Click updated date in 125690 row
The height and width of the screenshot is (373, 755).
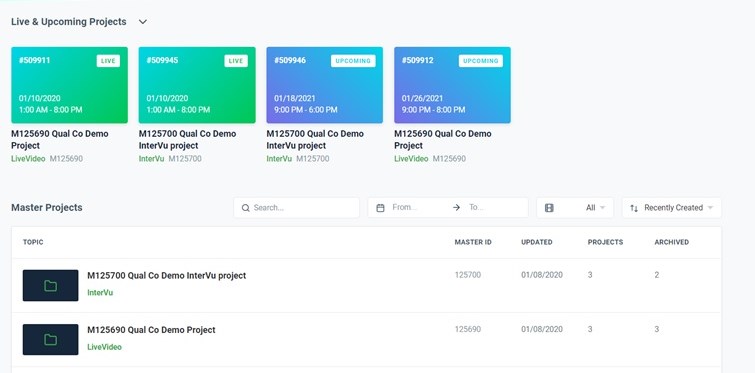click(x=542, y=330)
